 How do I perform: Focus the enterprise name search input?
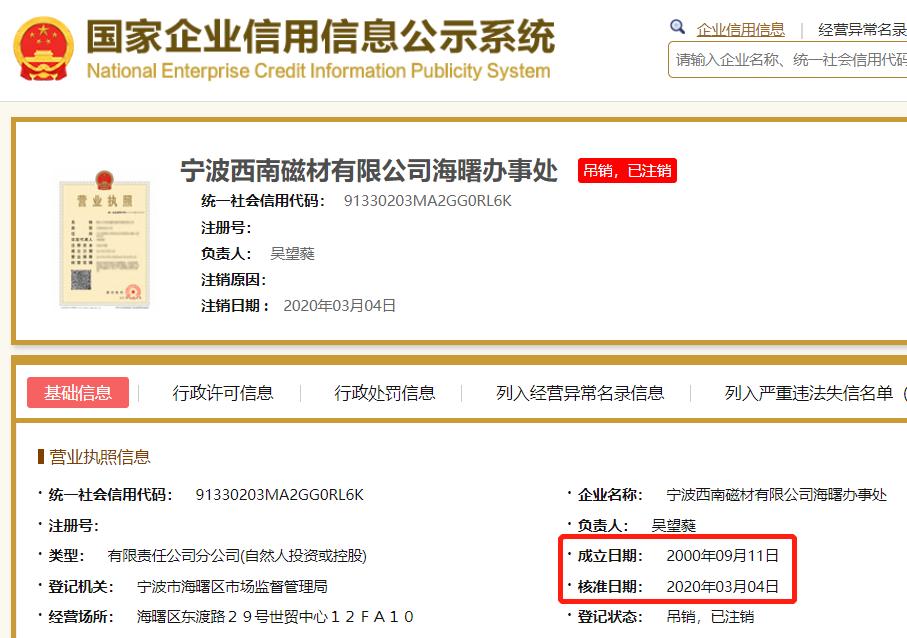point(790,60)
